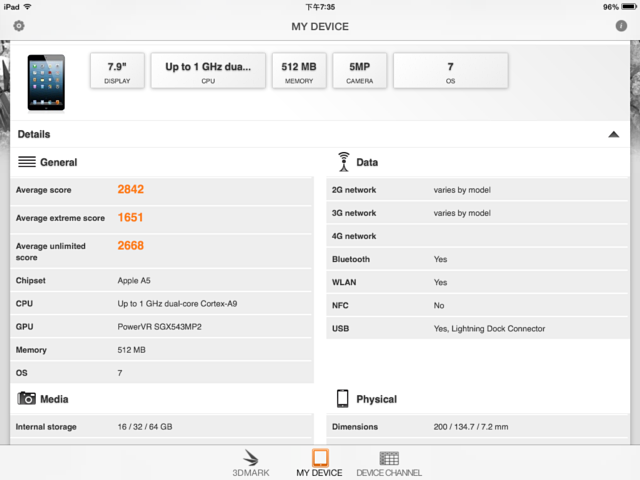This screenshot has height=480, width=640.
Task: Click the OS label in General list
Action: (22, 373)
